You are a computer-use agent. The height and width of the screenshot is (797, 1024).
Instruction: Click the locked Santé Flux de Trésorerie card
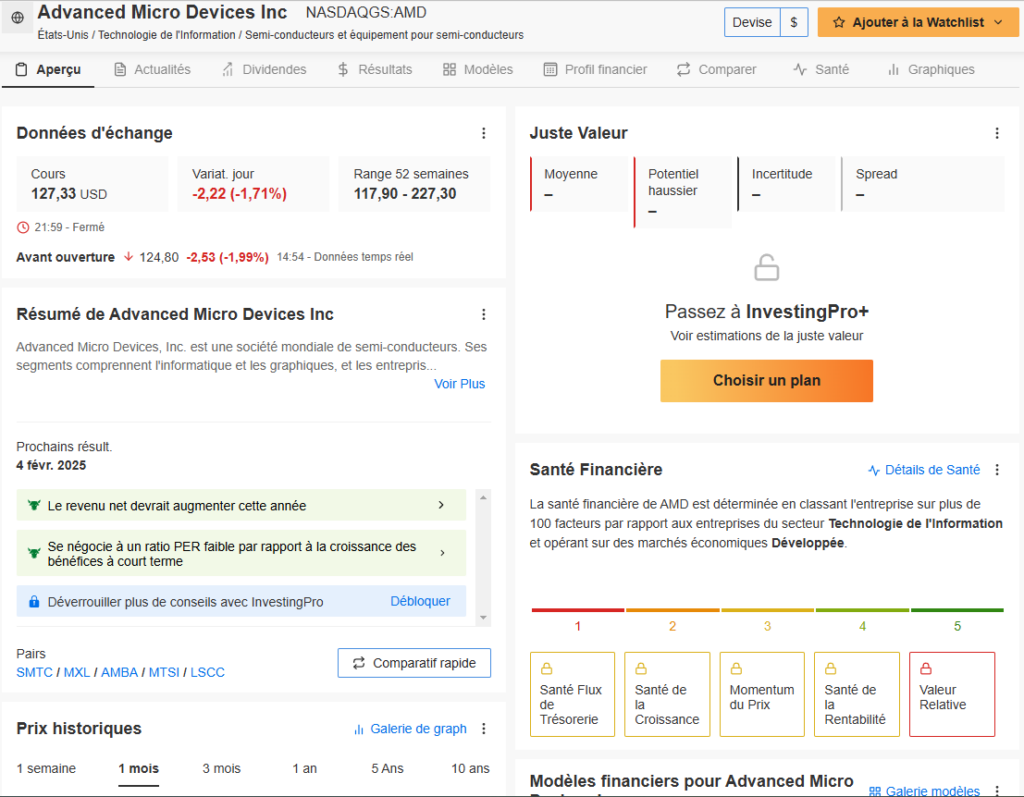tap(569, 694)
